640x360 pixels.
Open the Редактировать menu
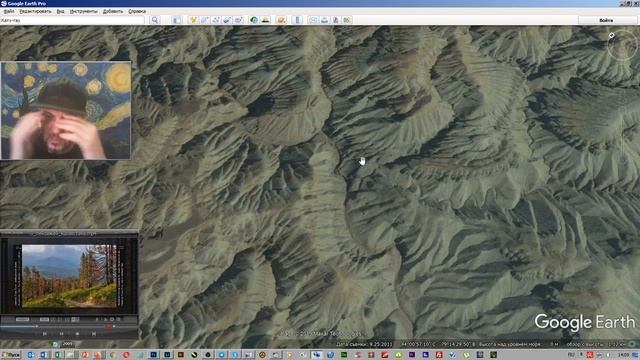click(36, 11)
